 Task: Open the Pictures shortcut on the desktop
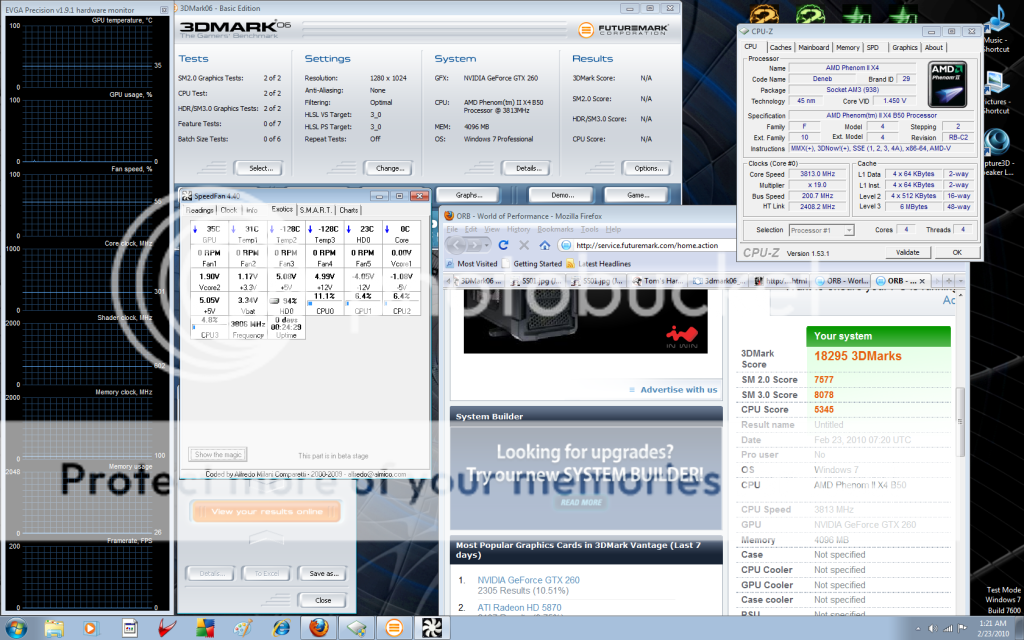[x=996, y=92]
